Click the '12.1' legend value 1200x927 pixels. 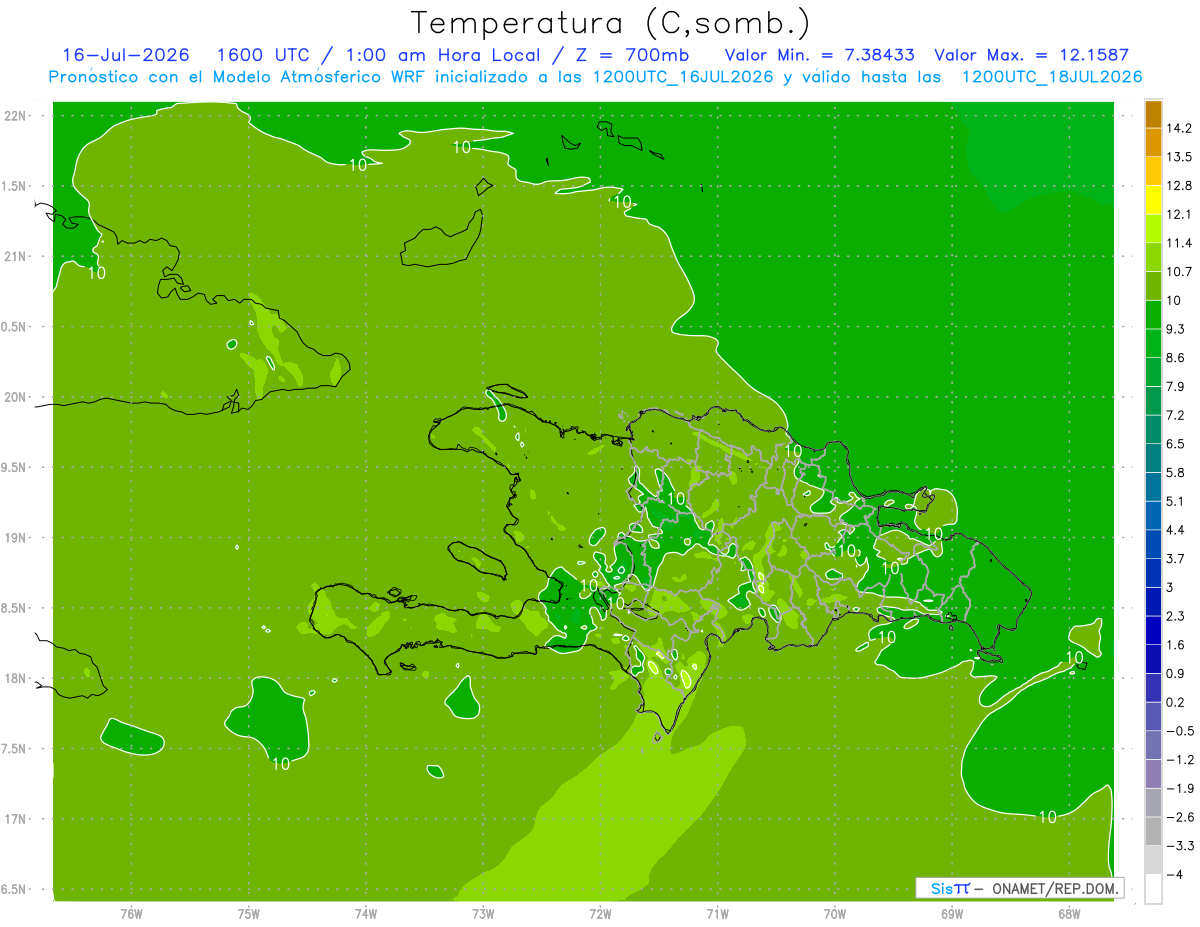click(1180, 214)
